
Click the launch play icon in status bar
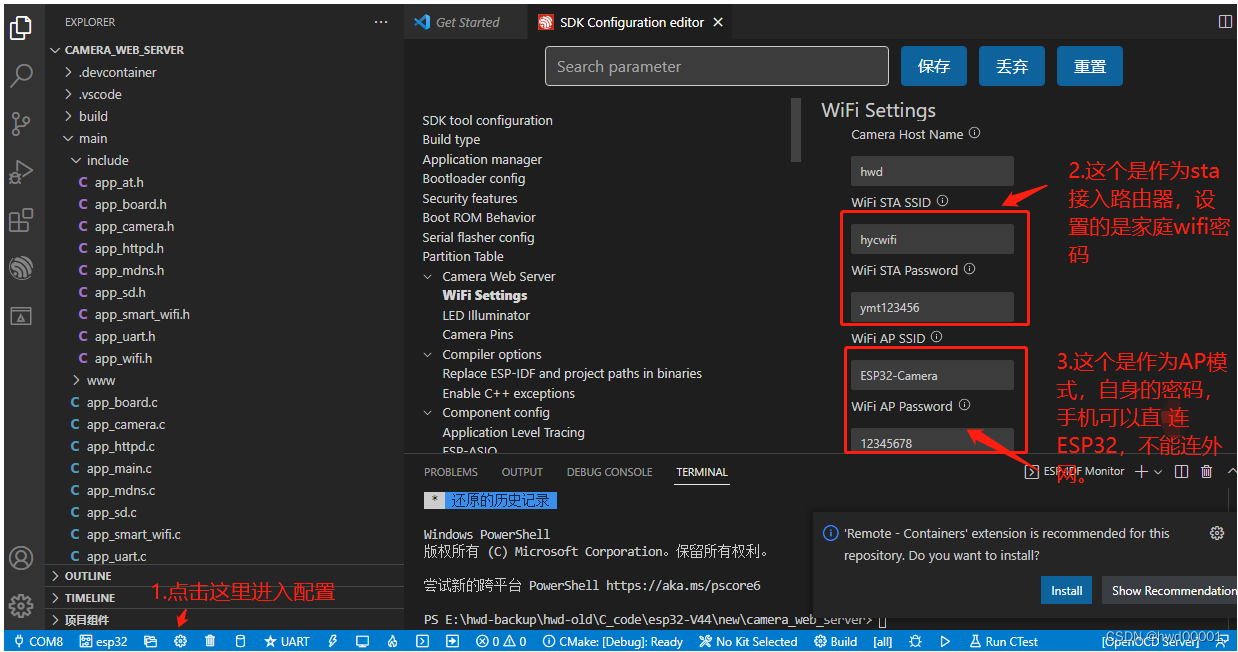pyautogui.click(x=946, y=642)
